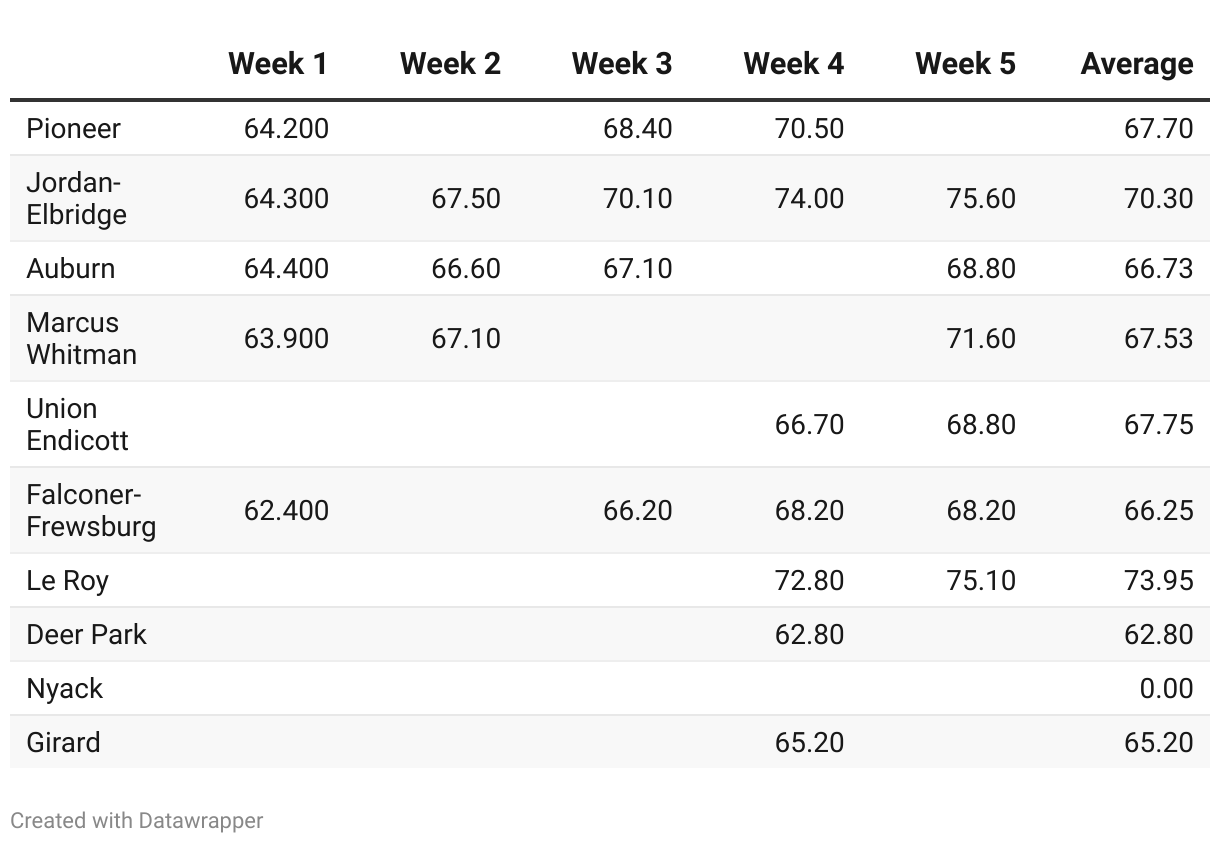
Task: Select the Union Endicott row label
Action: [77, 425]
